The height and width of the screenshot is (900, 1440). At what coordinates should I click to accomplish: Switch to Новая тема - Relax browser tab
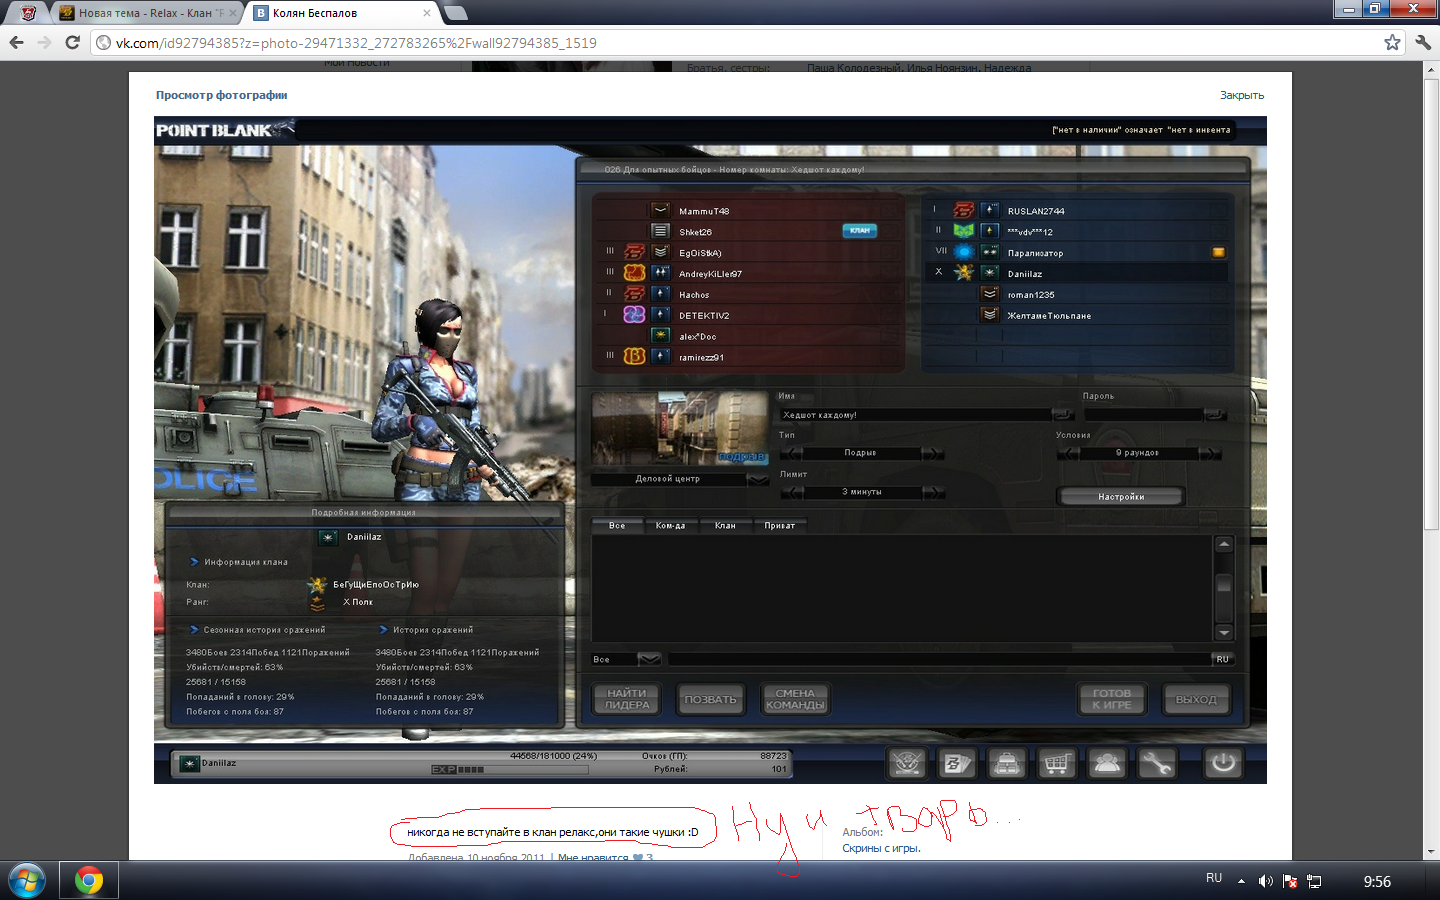pos(145,13)
